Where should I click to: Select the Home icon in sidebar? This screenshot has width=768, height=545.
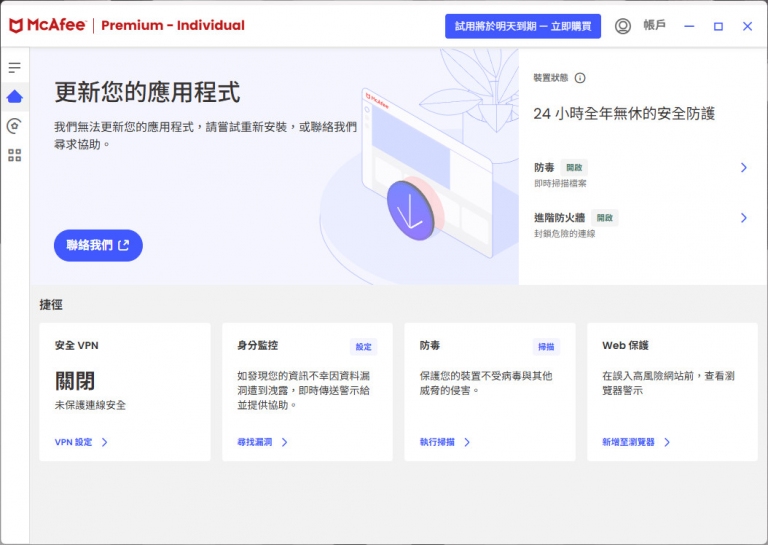tap(15, 96)
